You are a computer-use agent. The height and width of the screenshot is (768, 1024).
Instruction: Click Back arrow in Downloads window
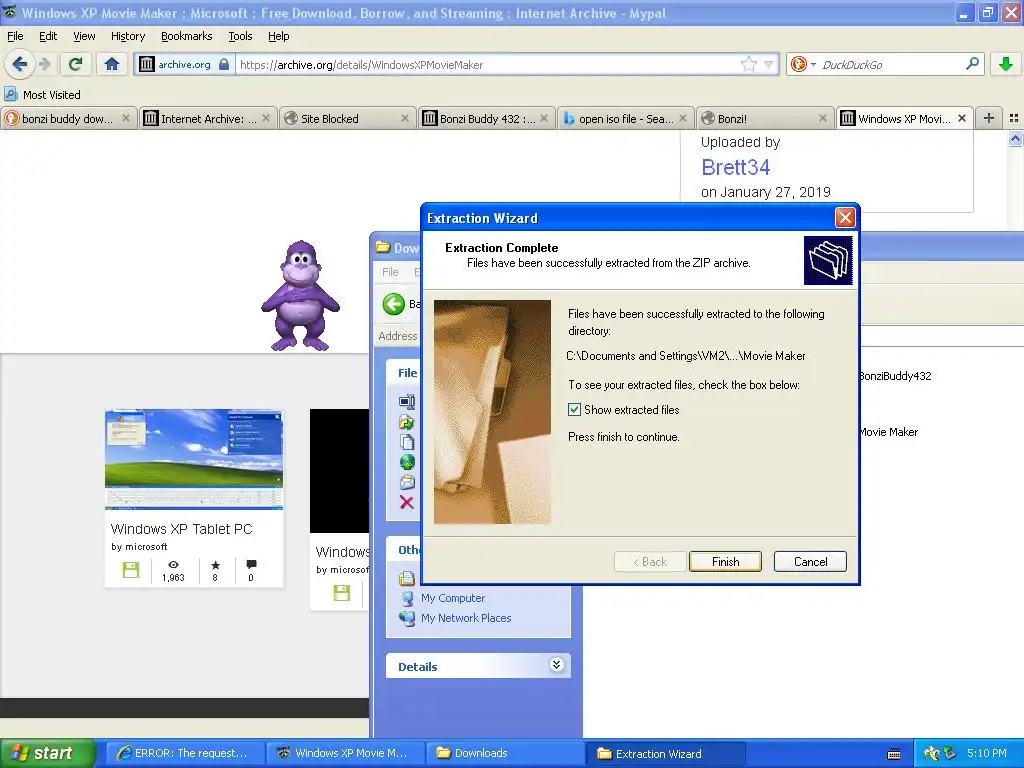pos(394,304)
